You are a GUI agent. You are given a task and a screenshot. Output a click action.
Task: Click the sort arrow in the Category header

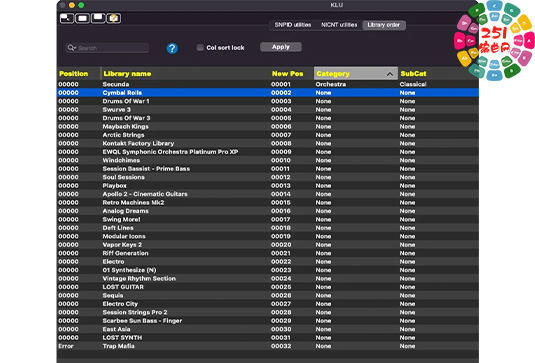point(390,74)
